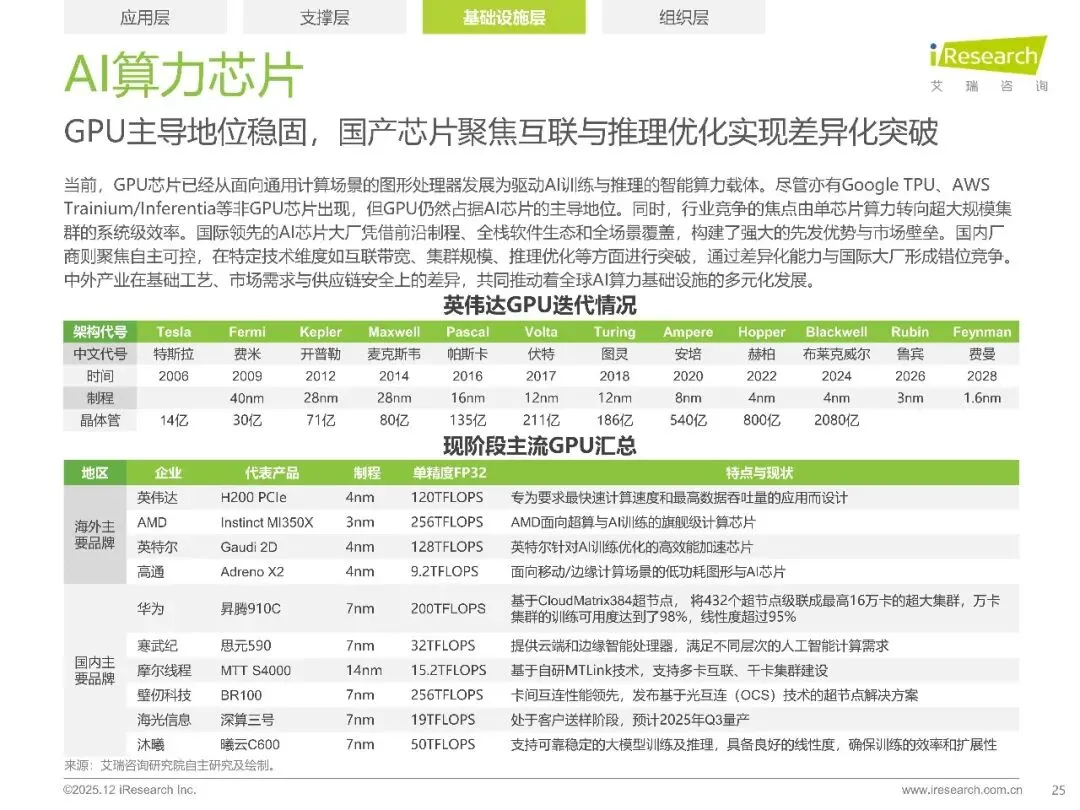Click the Instinct MI350X product cell
The width and height of the screenshot is (1080, 810).
[x=267, y=522]
